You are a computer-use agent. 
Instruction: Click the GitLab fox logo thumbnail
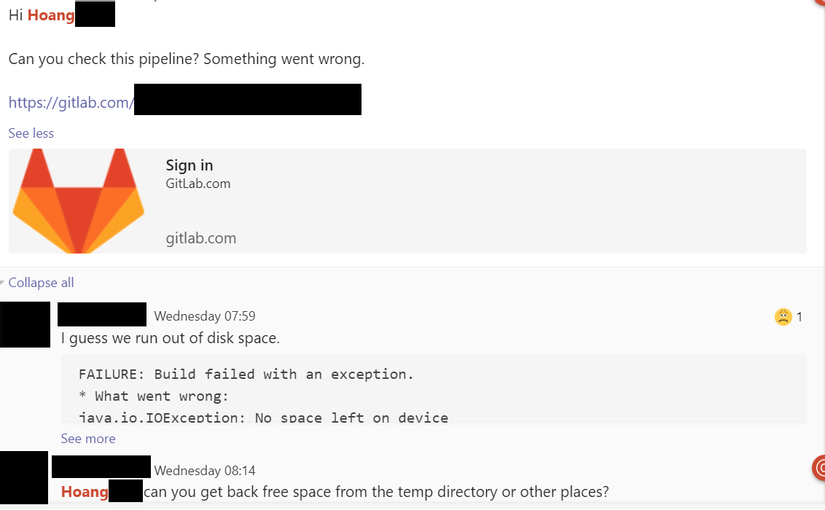click(x=78, y=200)
